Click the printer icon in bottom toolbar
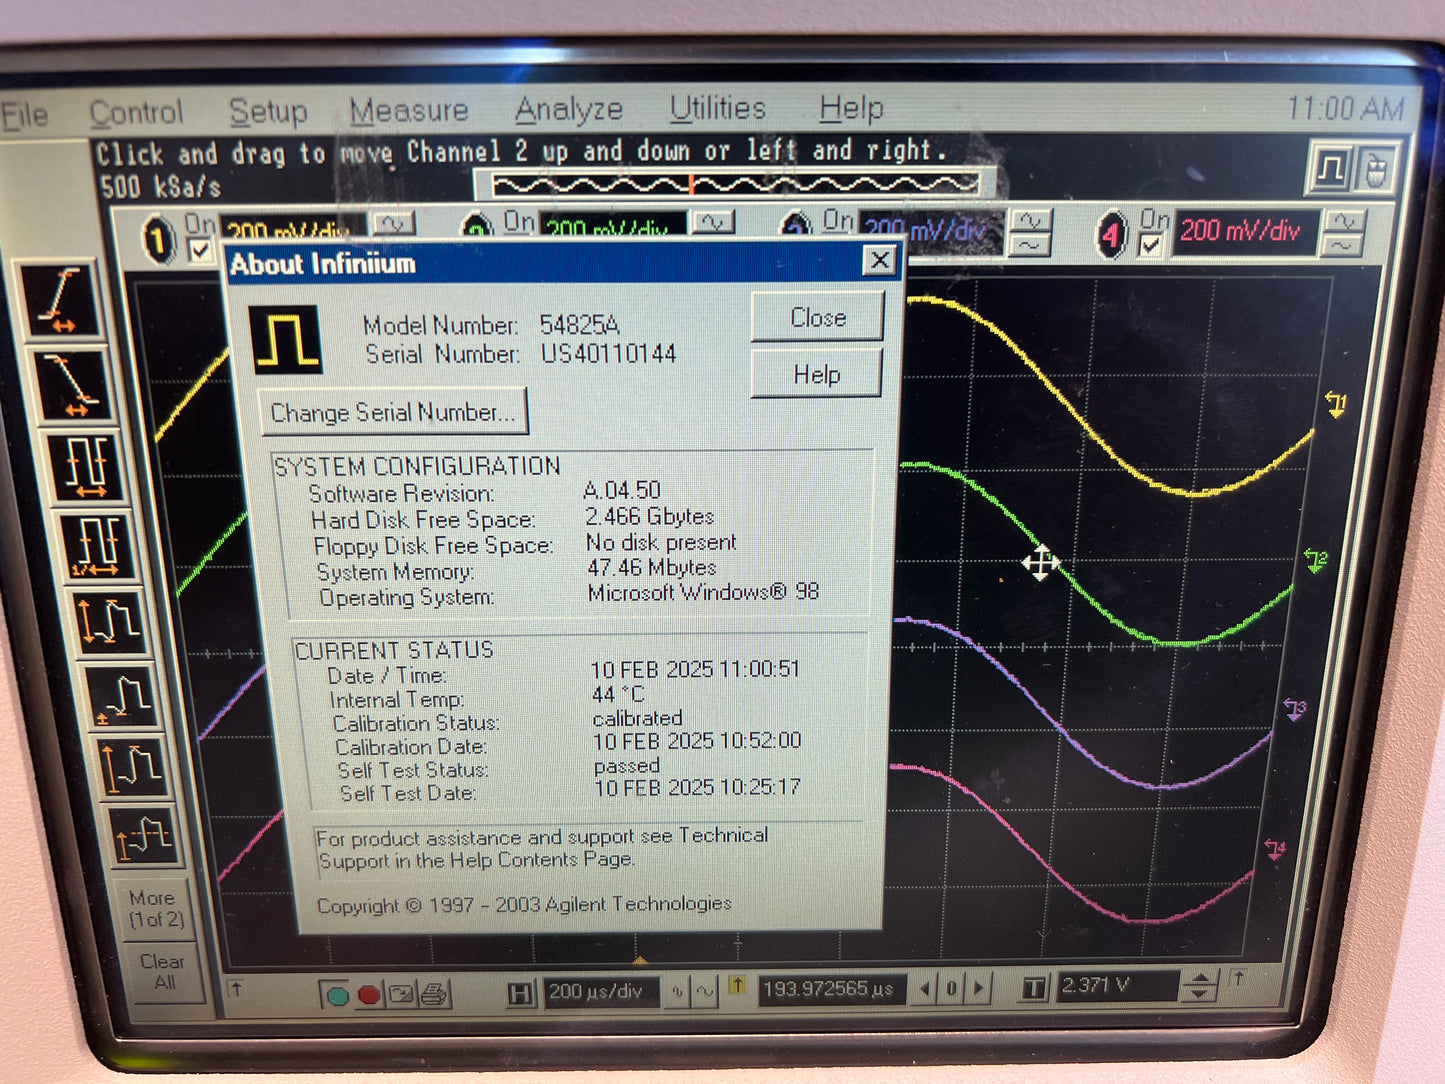Image resolution: width=1445 pixels, height=1084 pixels. click(433, 995)
